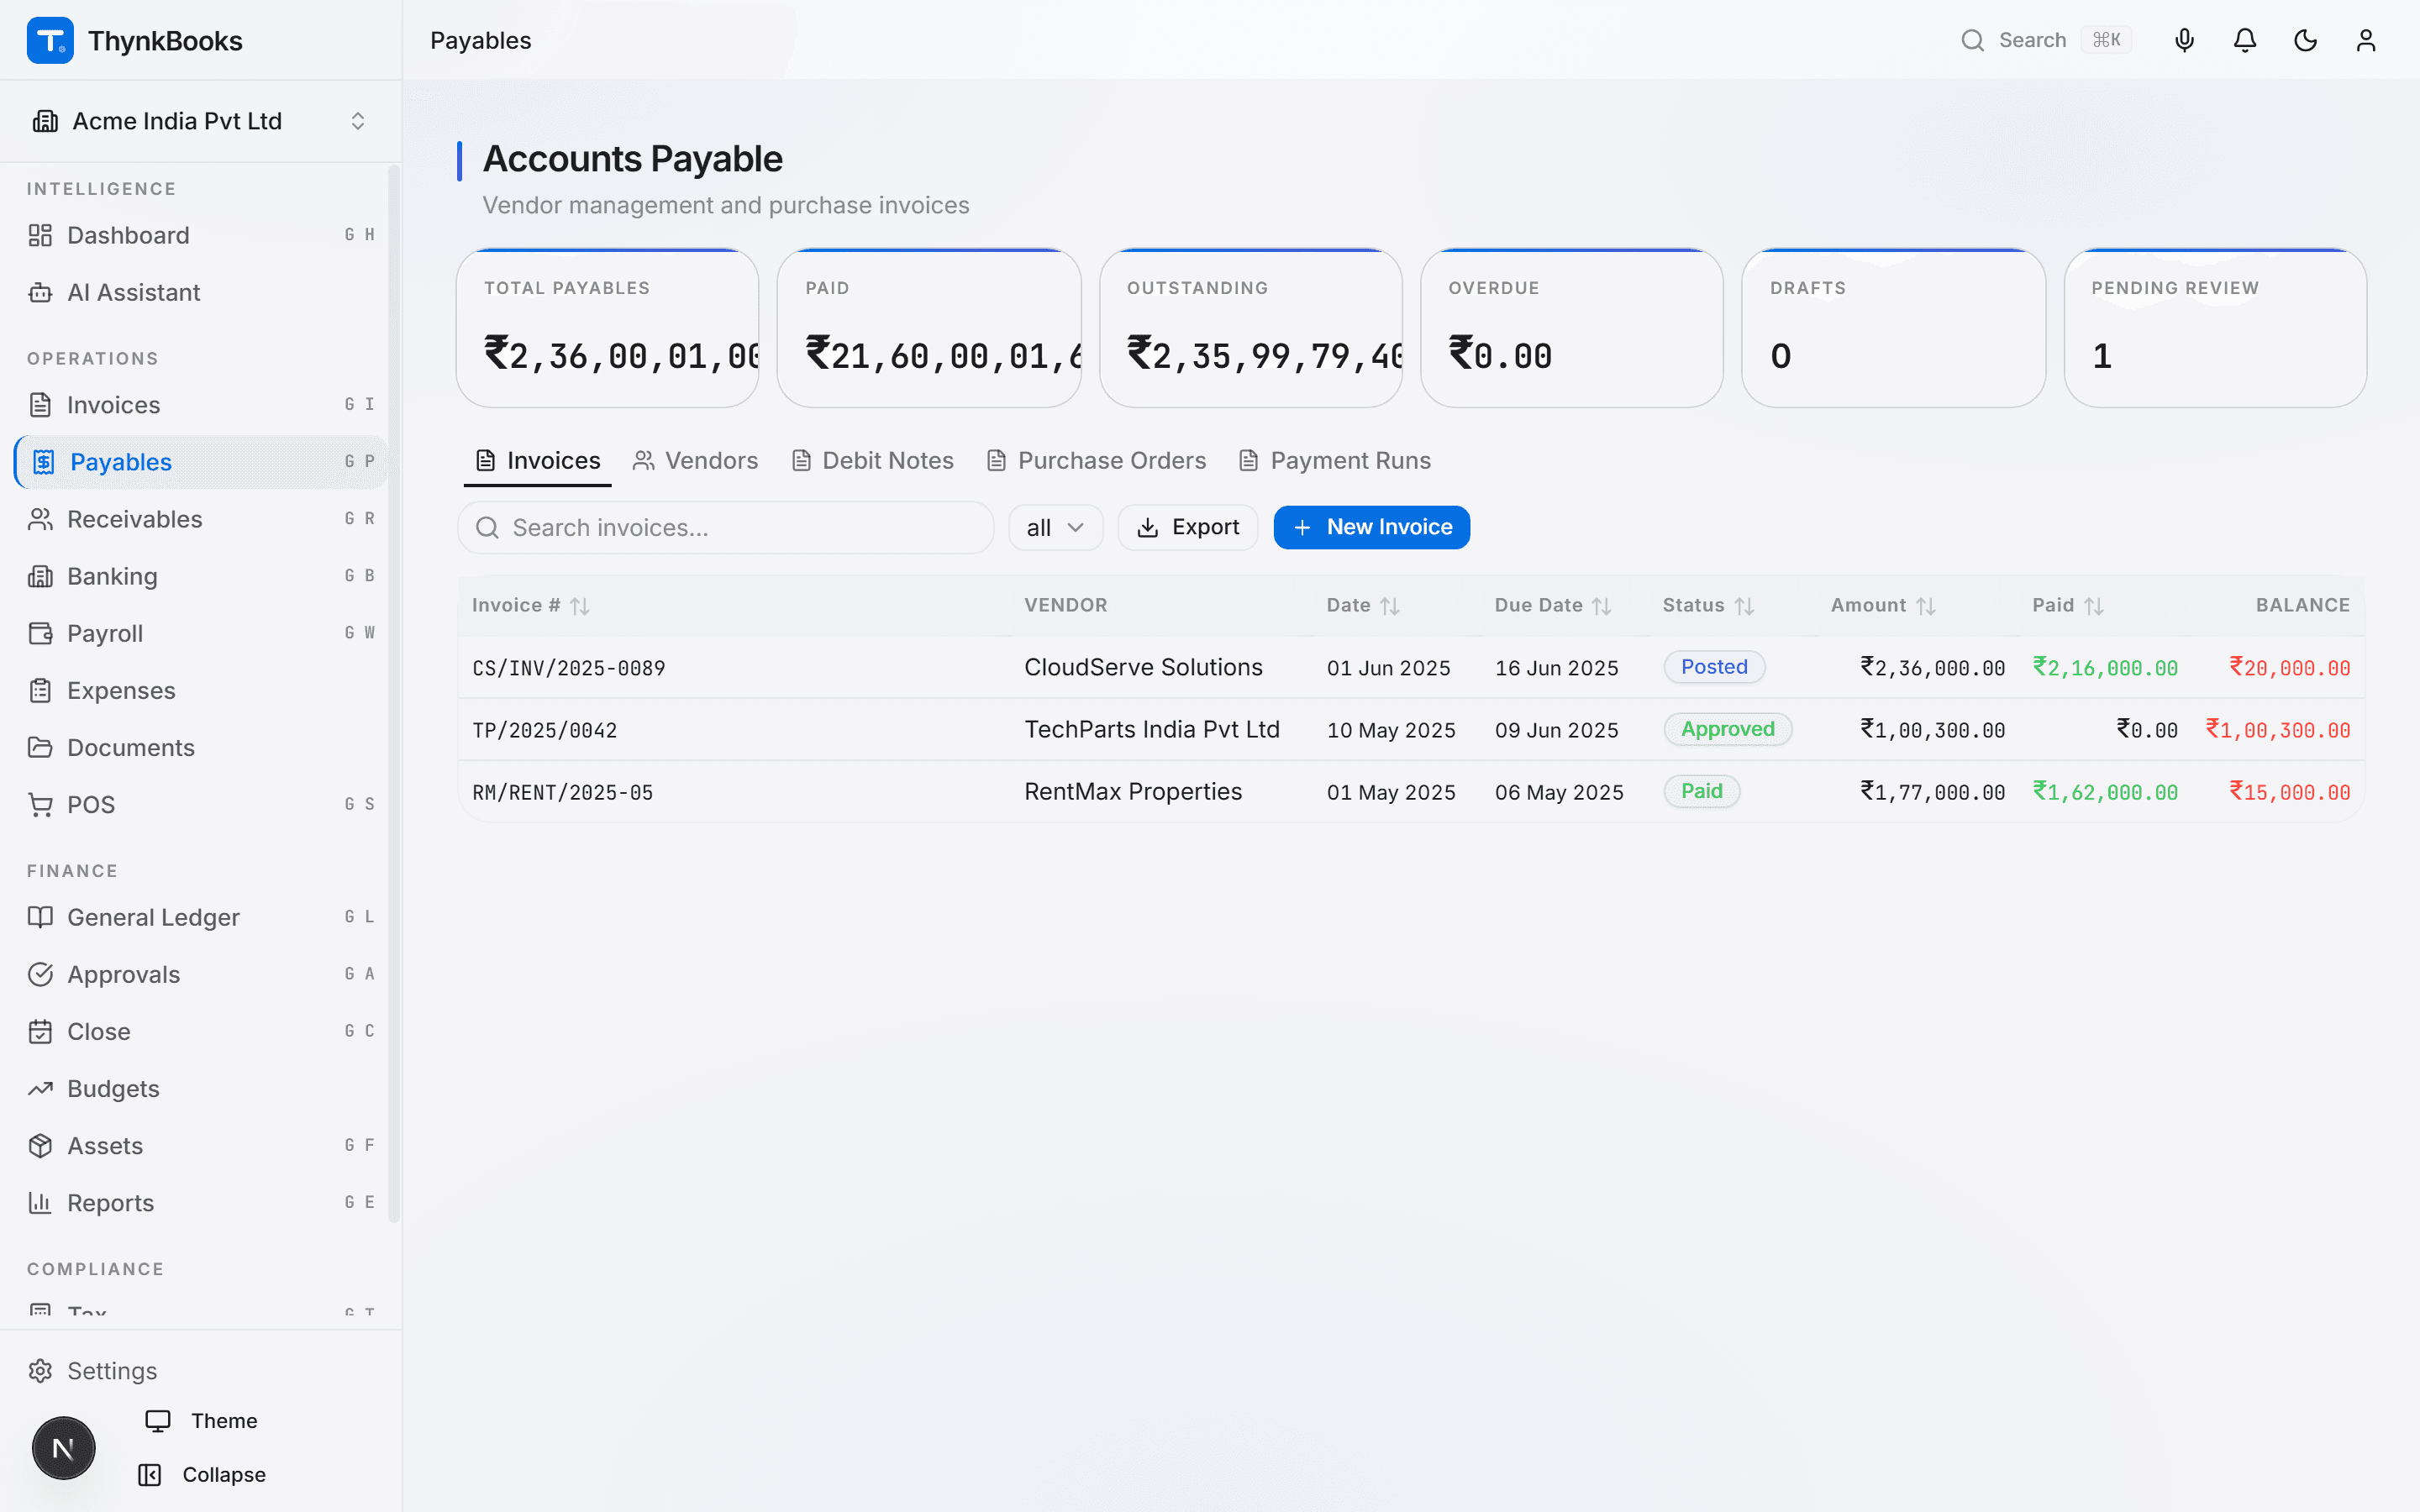Open Assets box icon

(40, 1145)
